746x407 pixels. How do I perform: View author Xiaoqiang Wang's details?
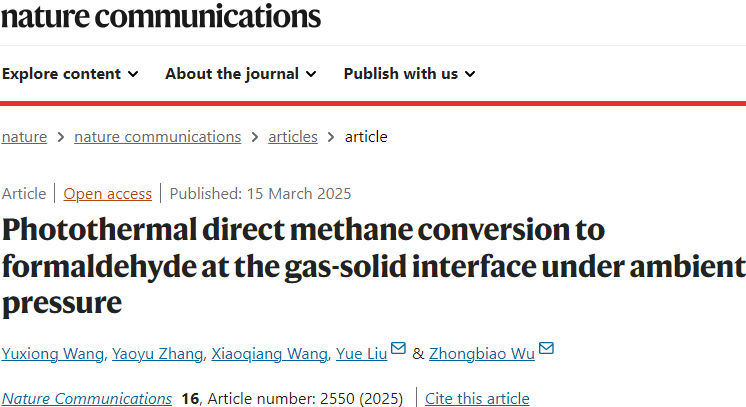coord(269,354)
